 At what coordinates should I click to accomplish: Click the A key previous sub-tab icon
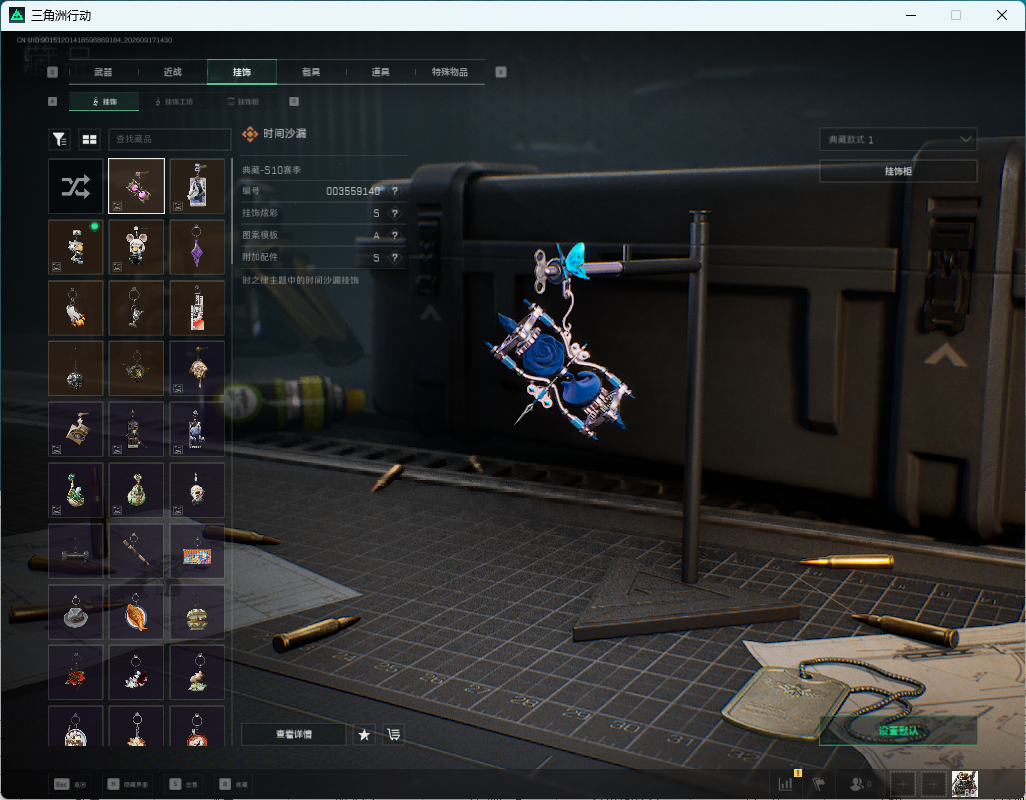pos(53,101)
